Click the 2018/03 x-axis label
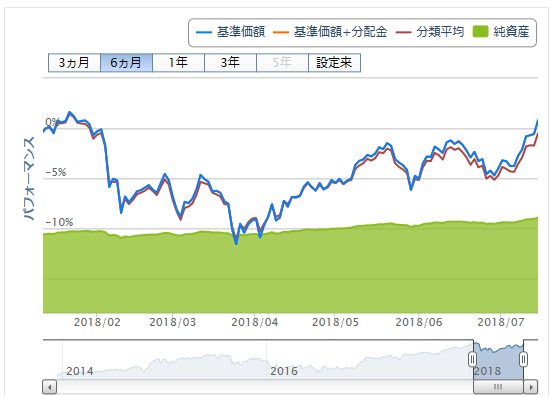Viewport: 553px width, 396px height. point(172,322)
